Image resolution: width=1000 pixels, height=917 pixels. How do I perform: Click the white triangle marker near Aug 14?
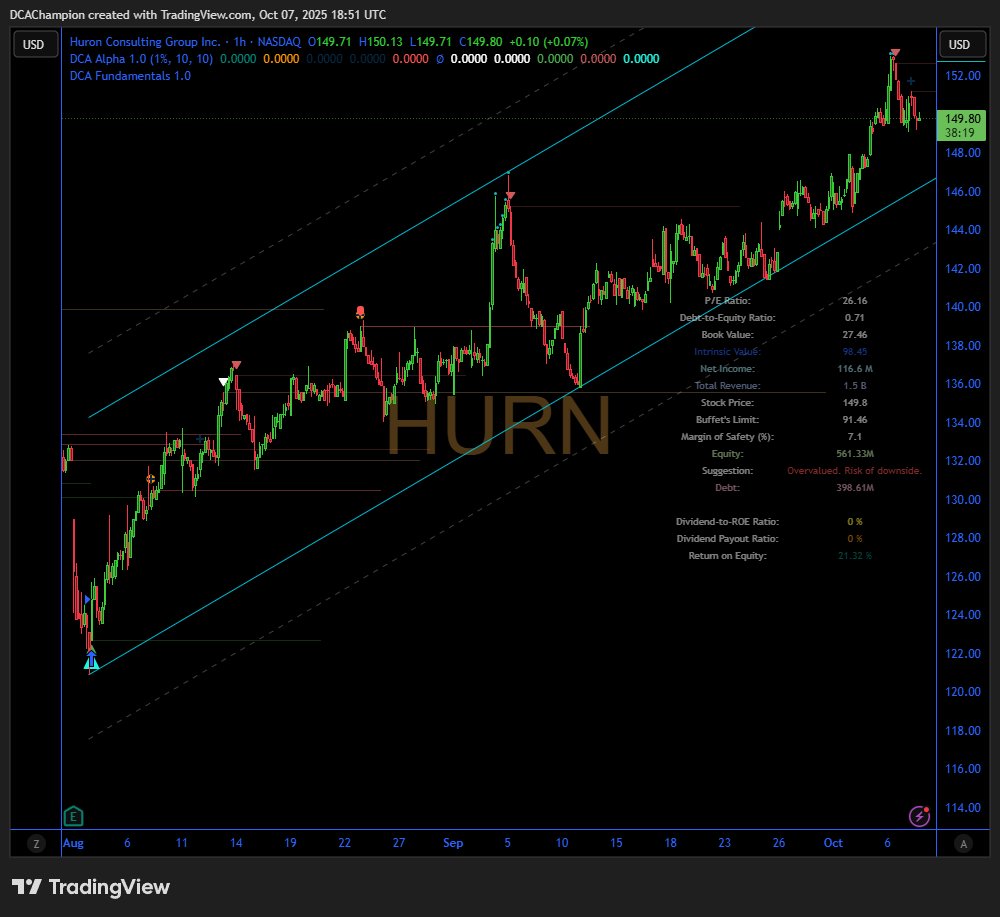223,382
